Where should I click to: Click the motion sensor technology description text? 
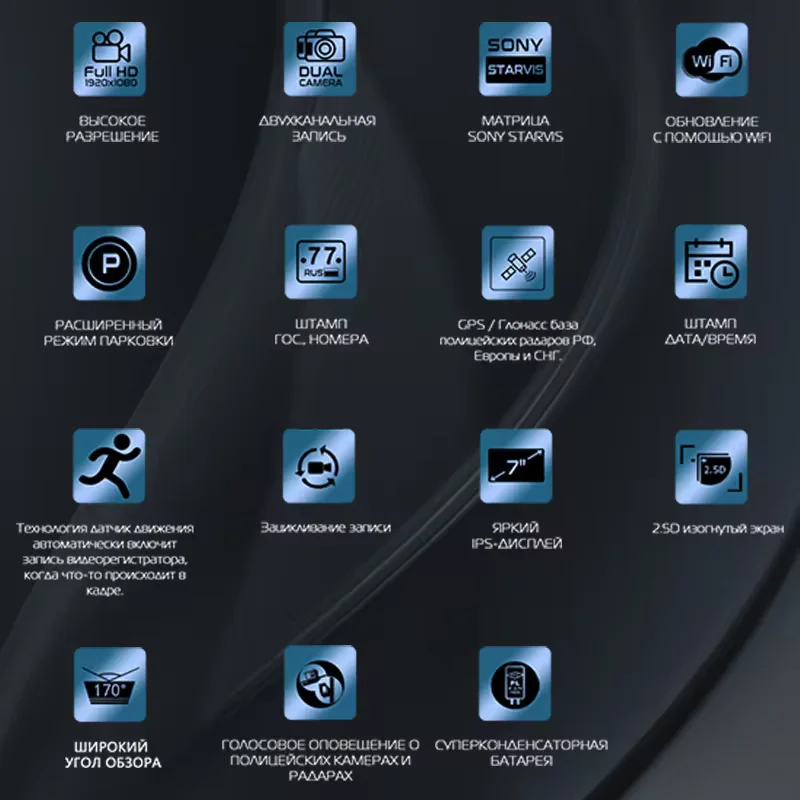click(105, 559)
